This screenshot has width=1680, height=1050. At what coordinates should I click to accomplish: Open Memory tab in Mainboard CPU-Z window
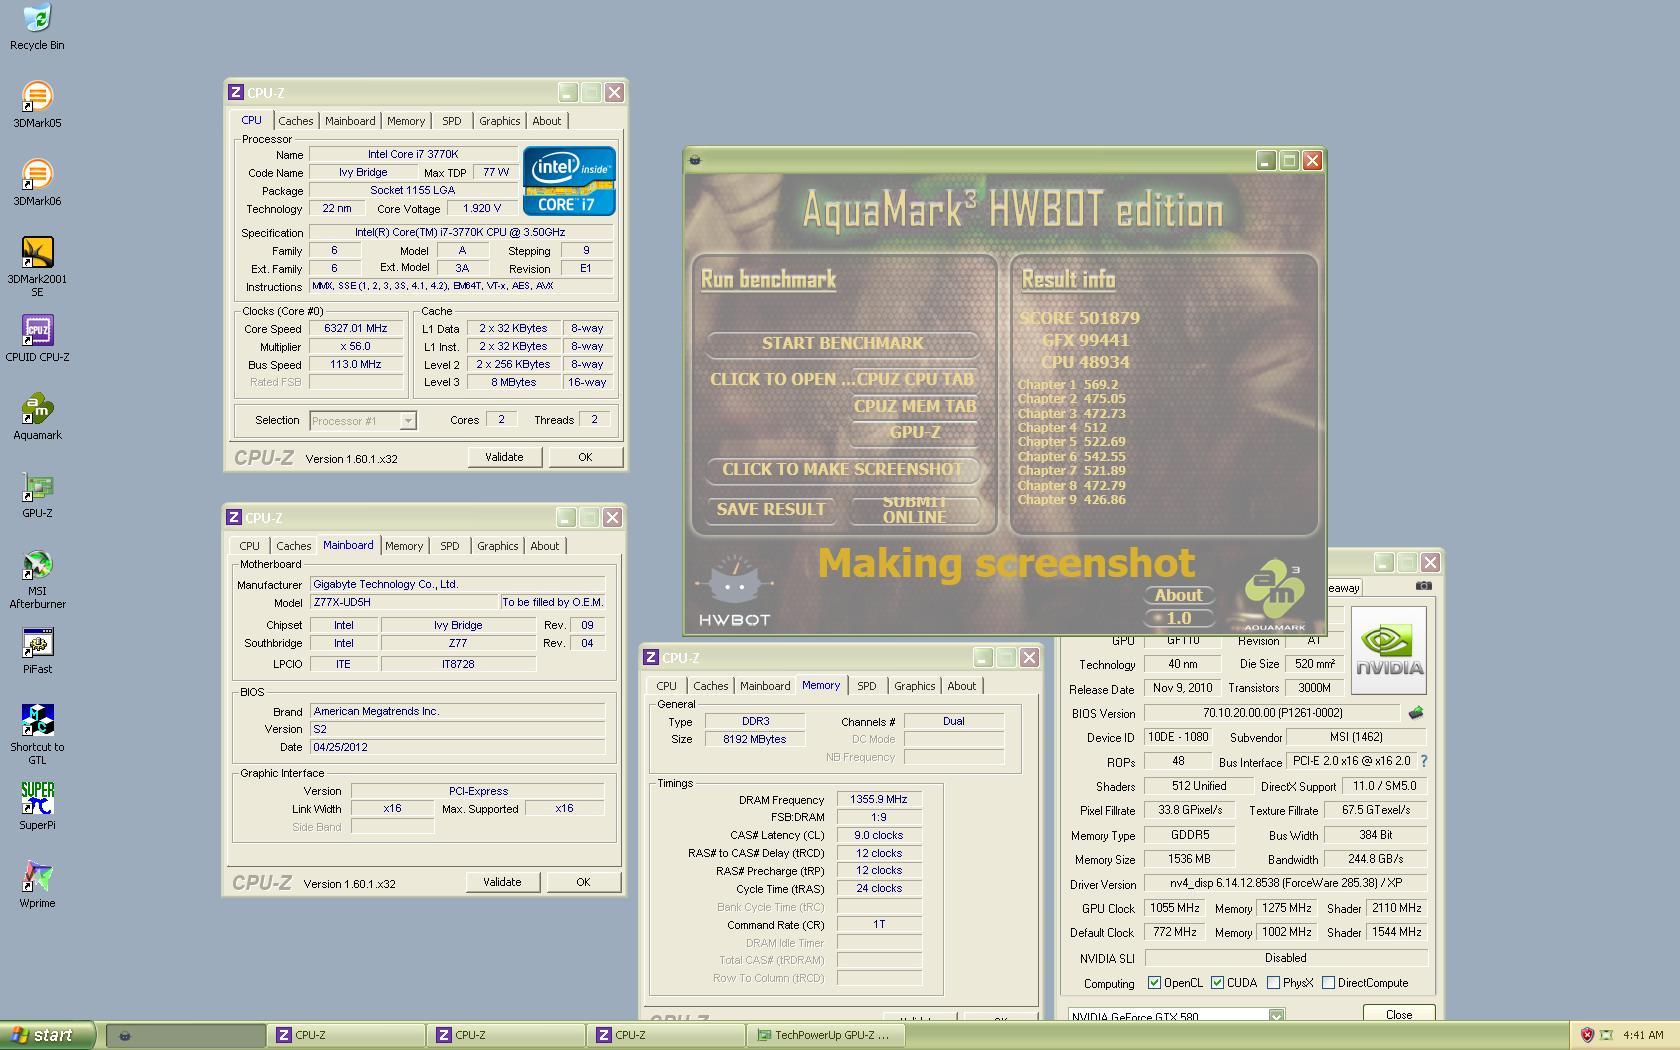coord(404,546)
